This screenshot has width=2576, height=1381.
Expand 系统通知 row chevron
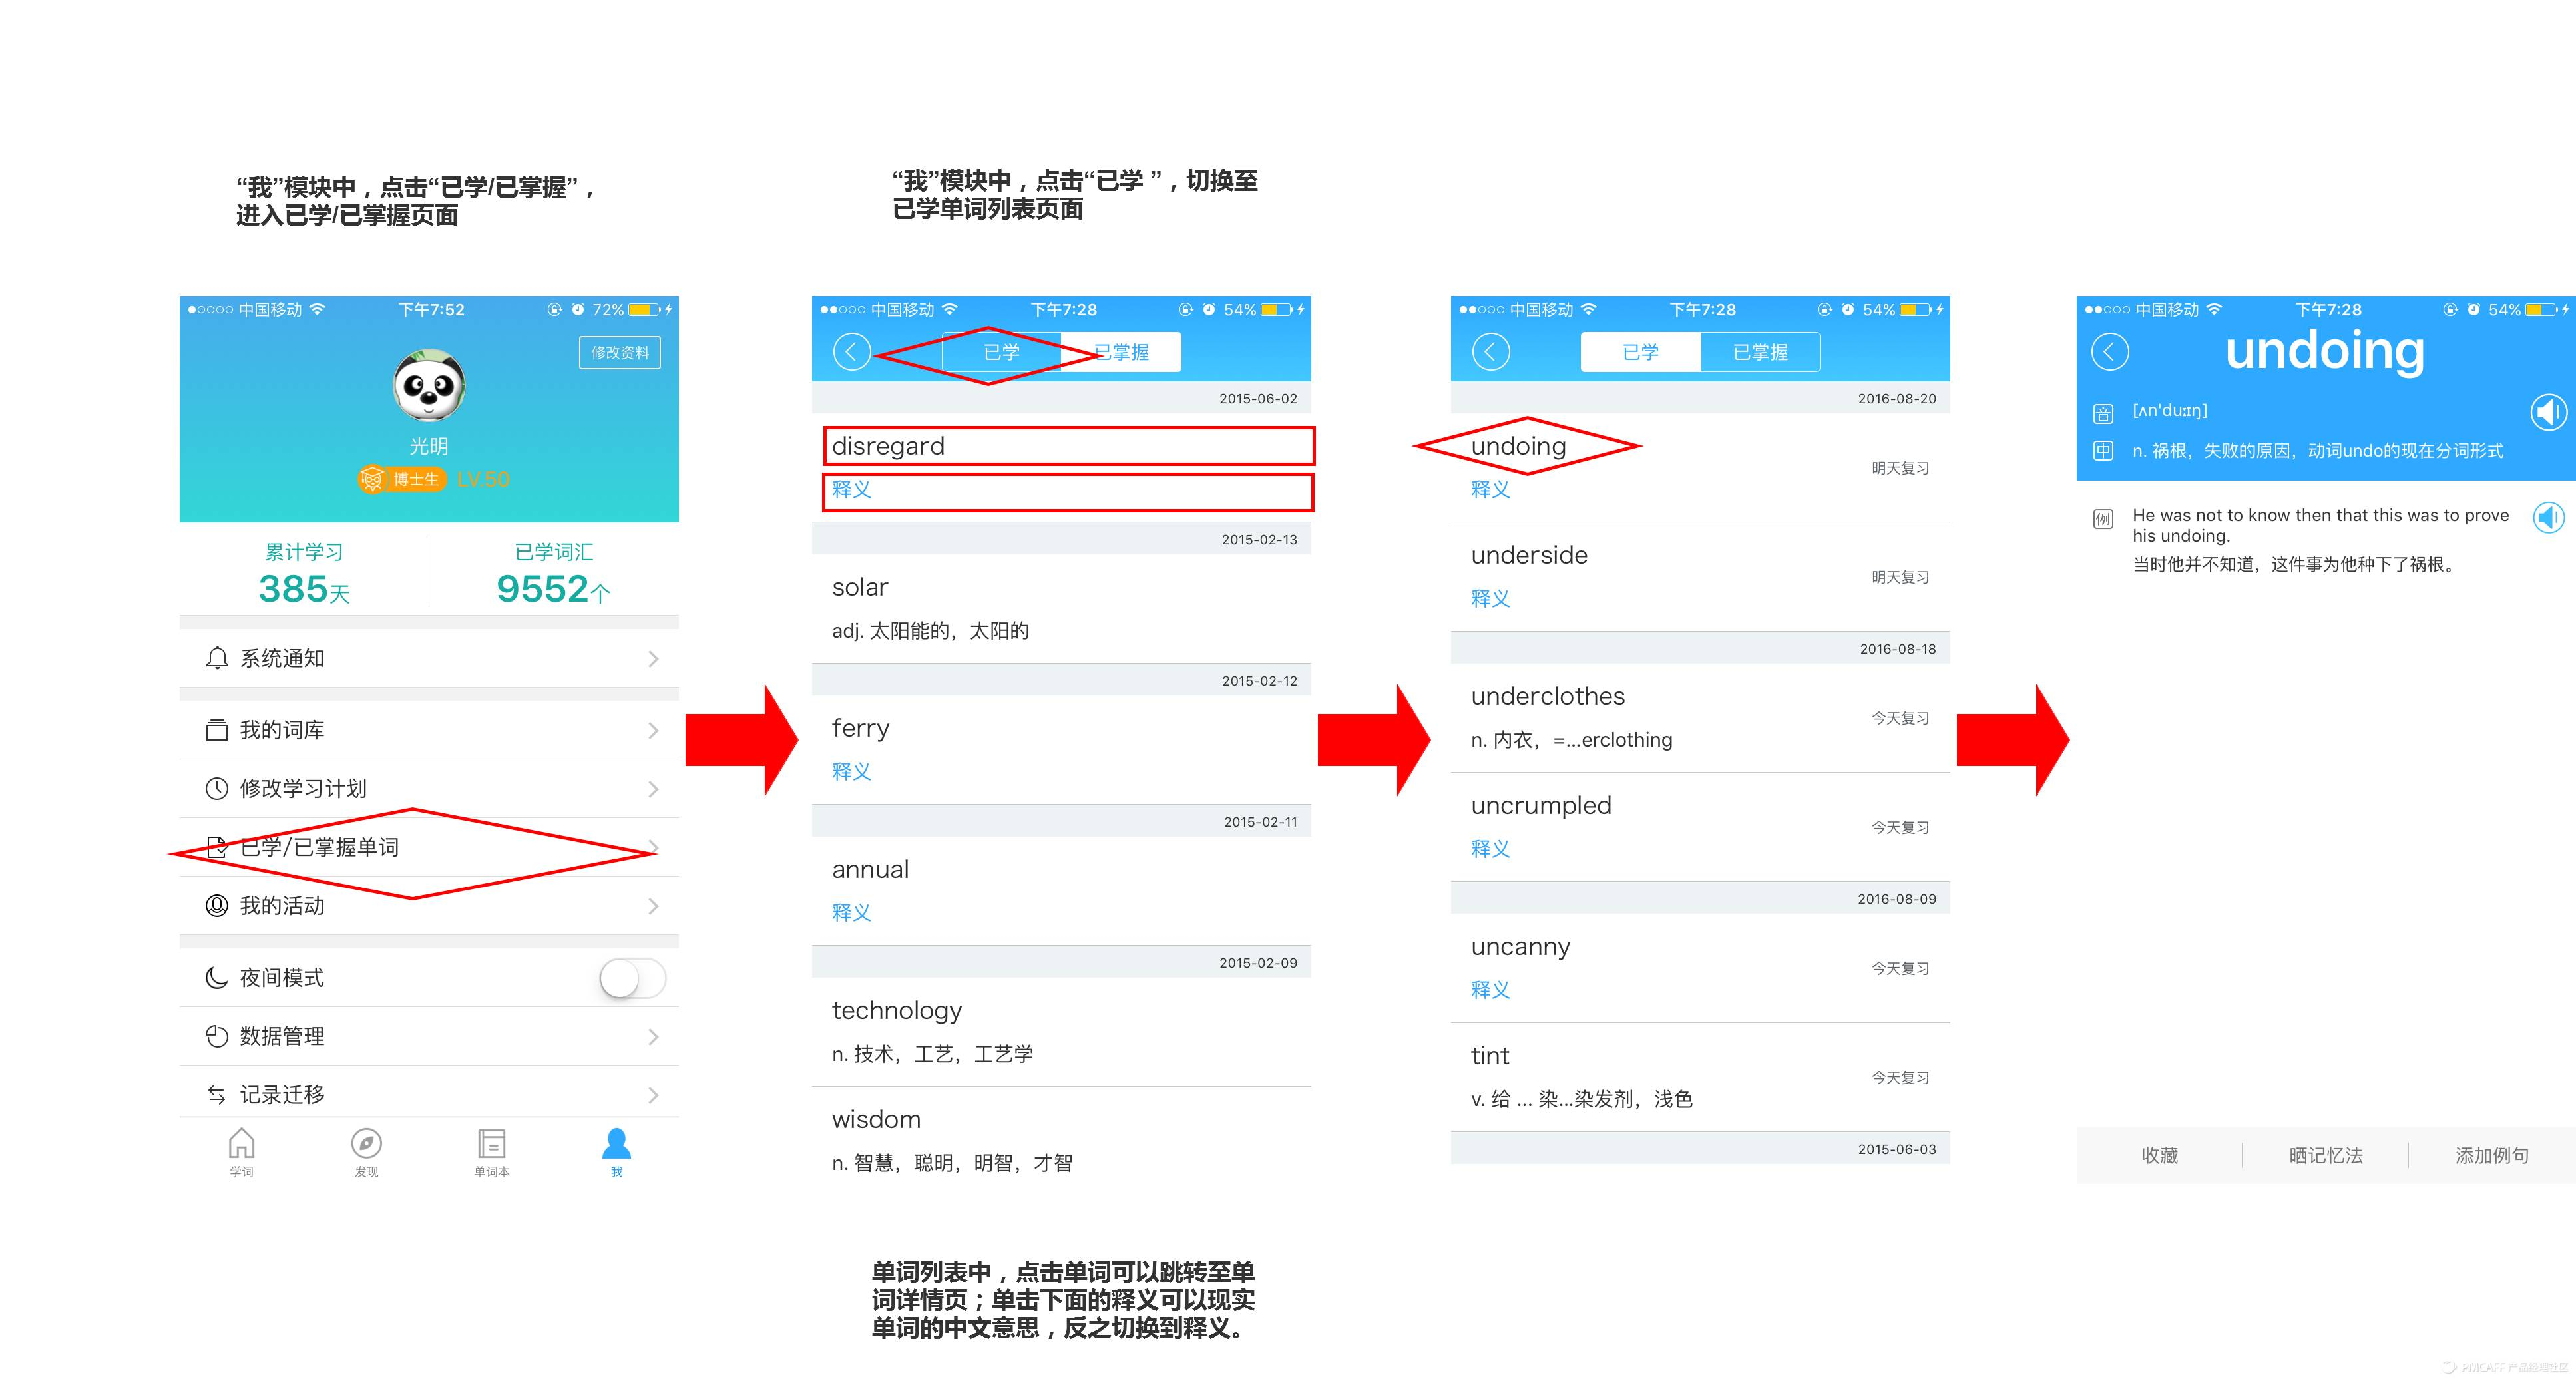click(653, 659)
